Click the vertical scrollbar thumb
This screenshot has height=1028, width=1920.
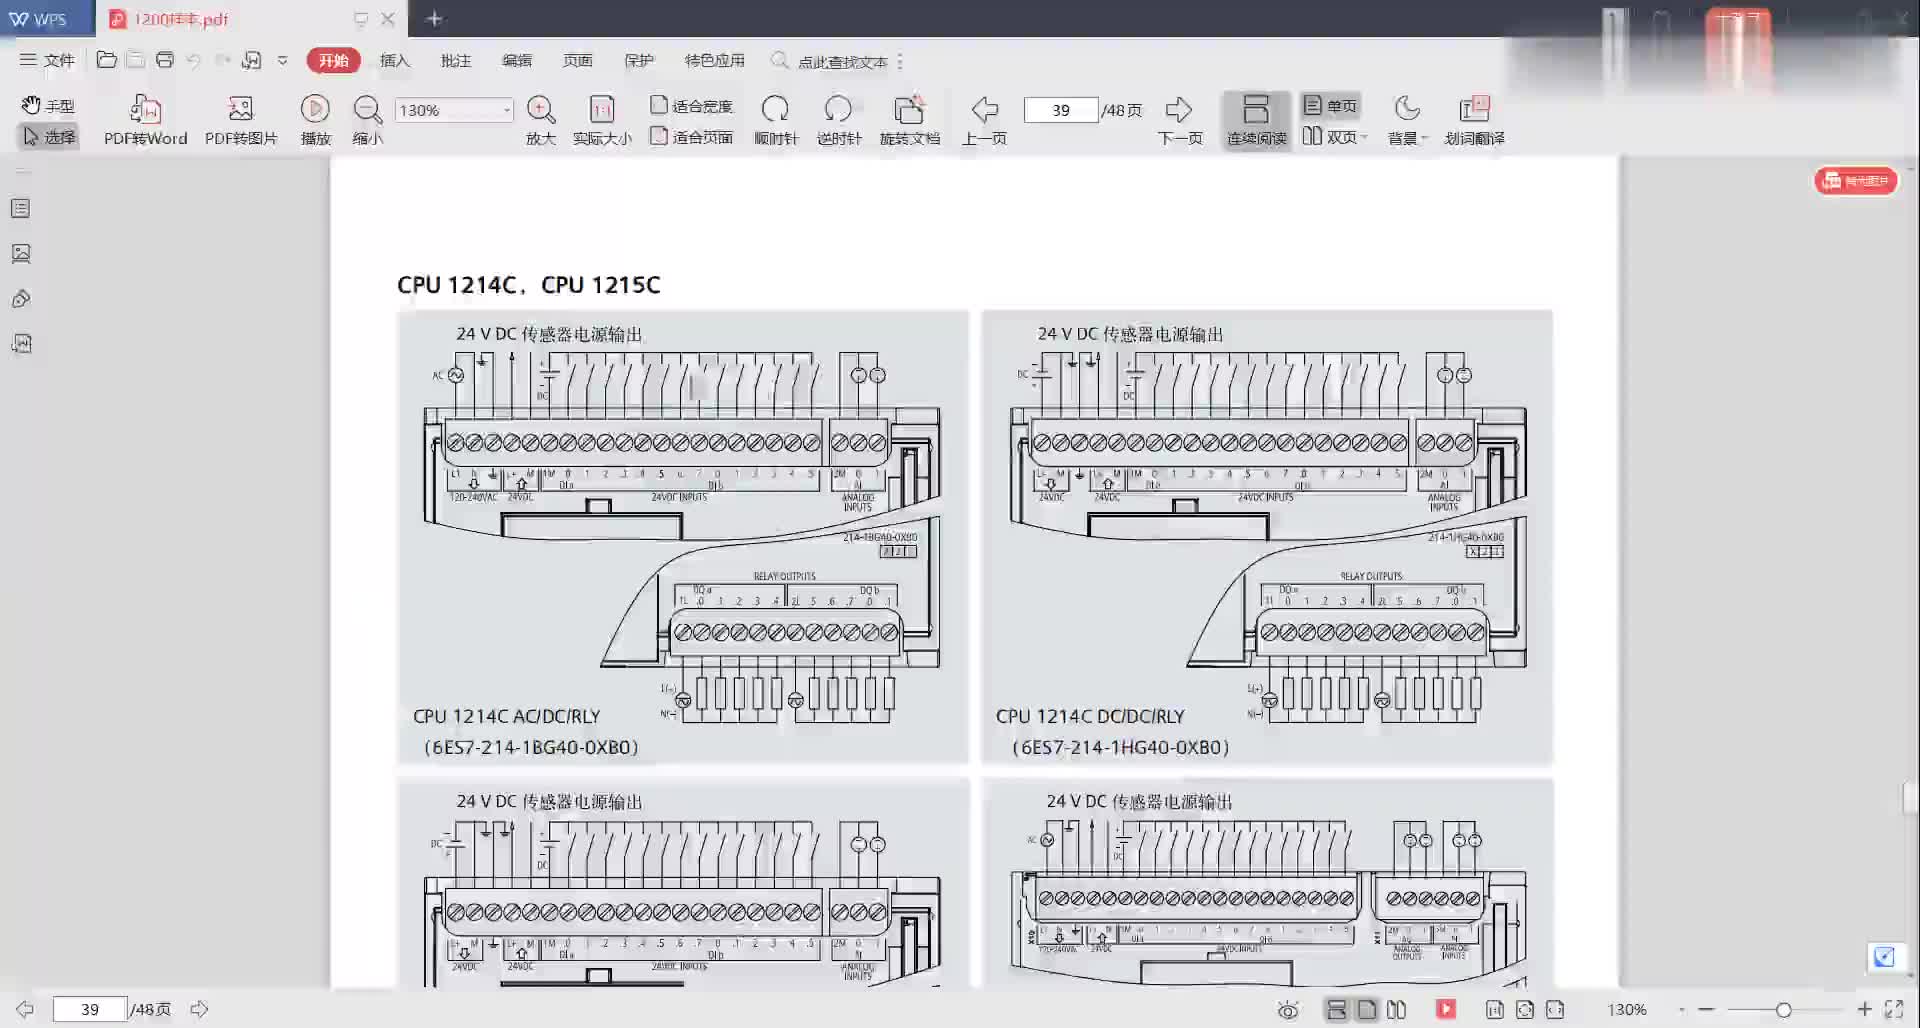pos(1909,798)
